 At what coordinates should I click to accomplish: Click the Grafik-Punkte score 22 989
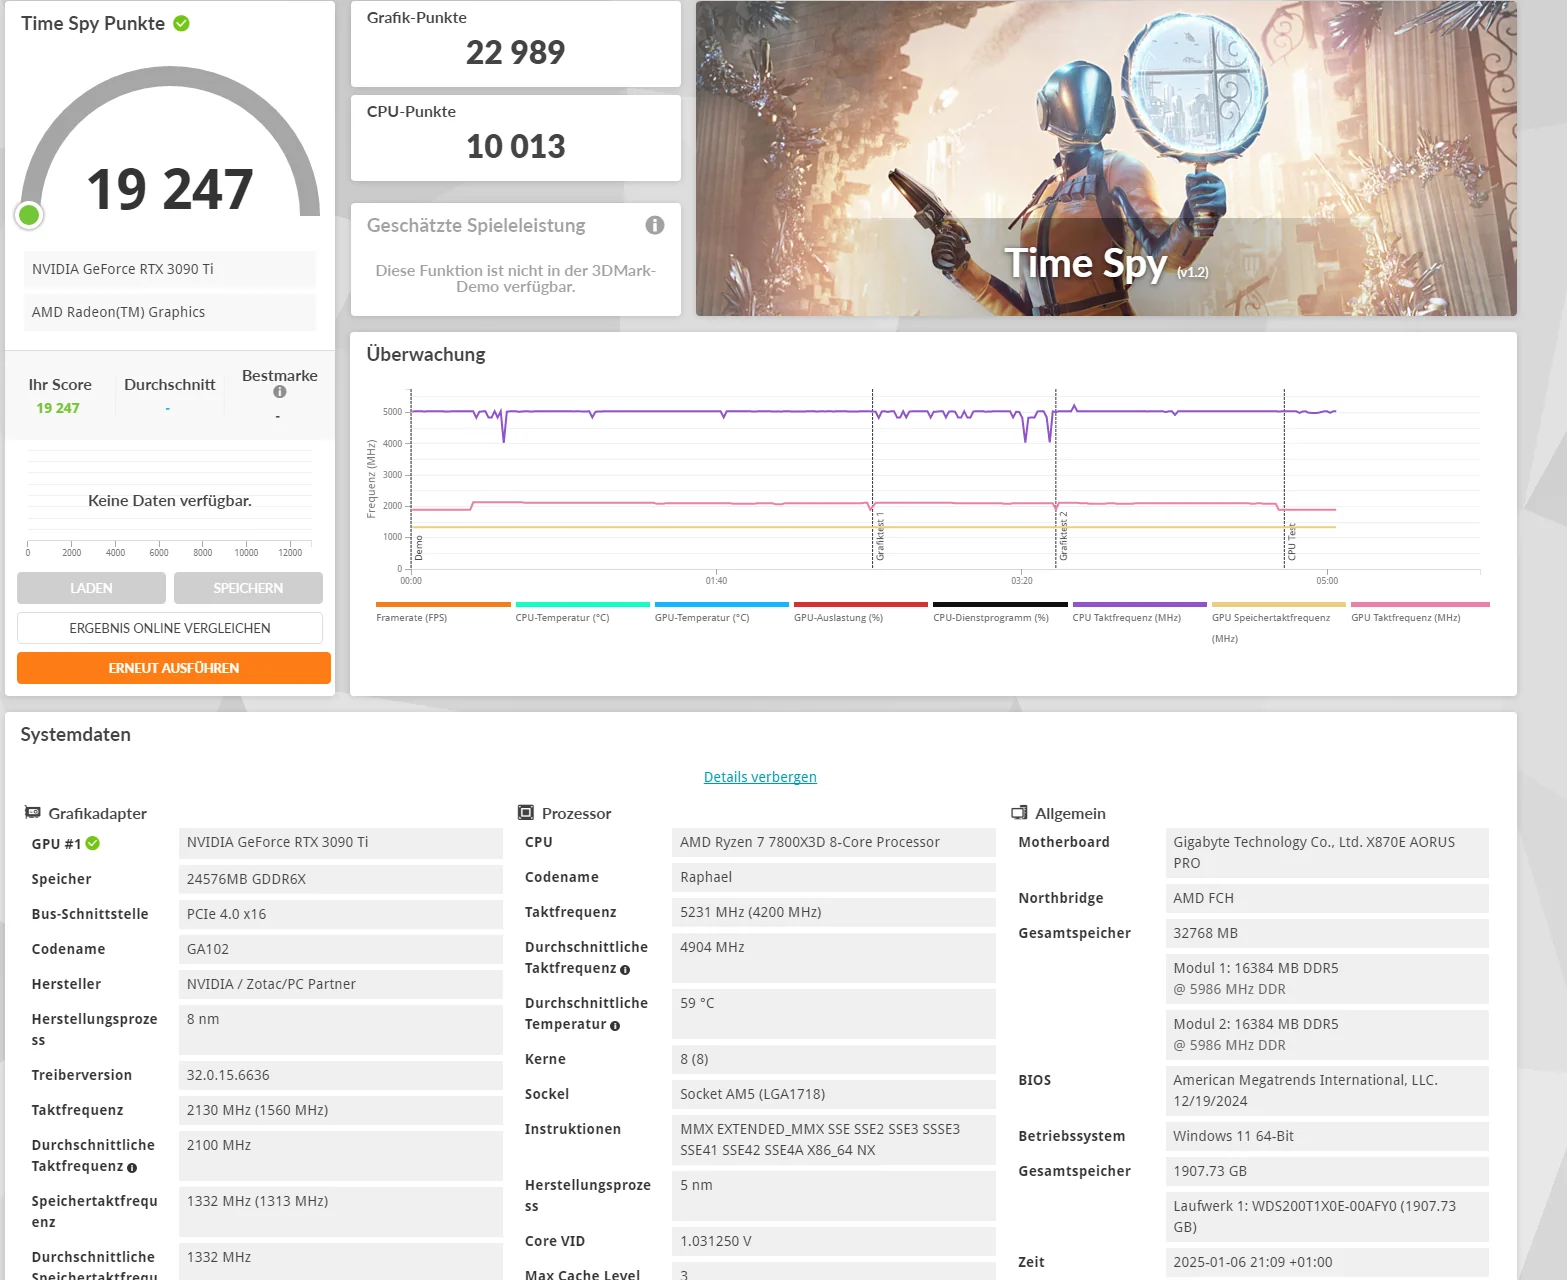click(515, 52)
